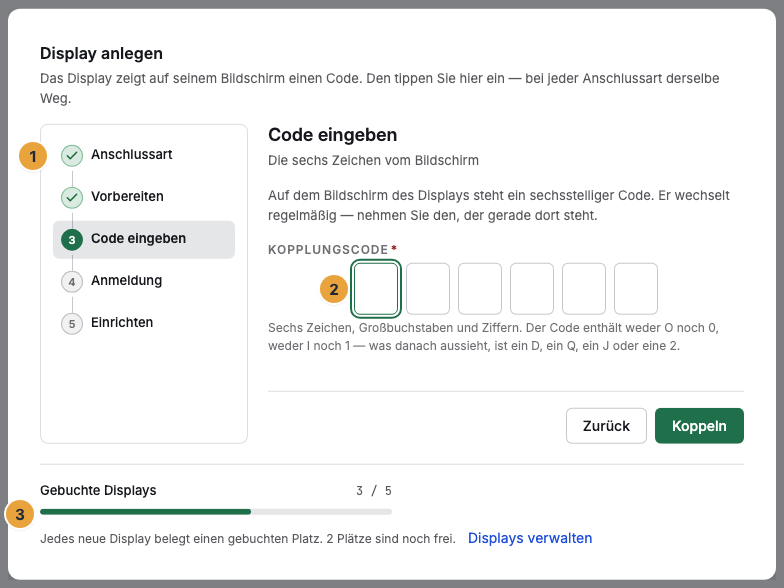Focus the first Kopplungscode character box
The width and height of the screenshot is (784, 588).
[x=376, y=288]
